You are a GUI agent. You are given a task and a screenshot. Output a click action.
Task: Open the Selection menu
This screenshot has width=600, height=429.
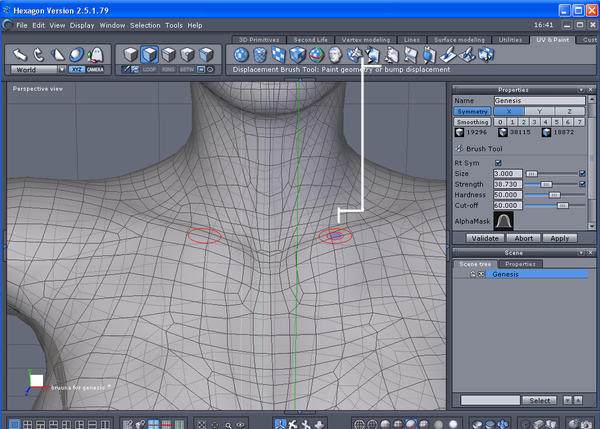point(146,24)
